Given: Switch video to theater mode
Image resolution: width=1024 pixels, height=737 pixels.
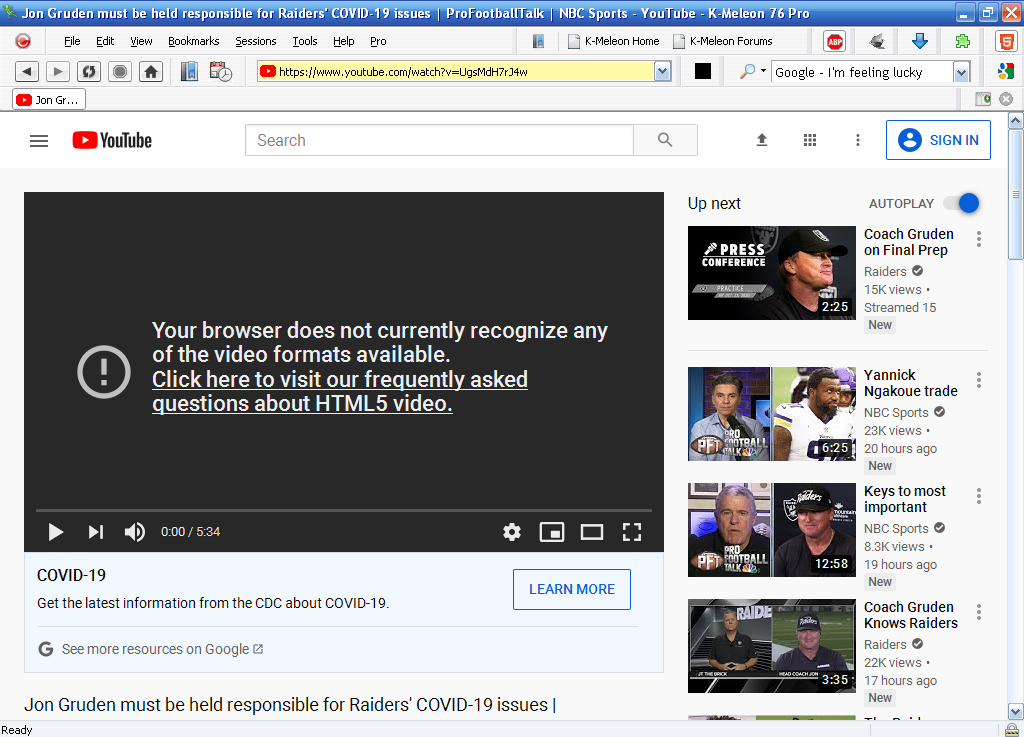Looking at the screenshot, I should pos(592,532).
